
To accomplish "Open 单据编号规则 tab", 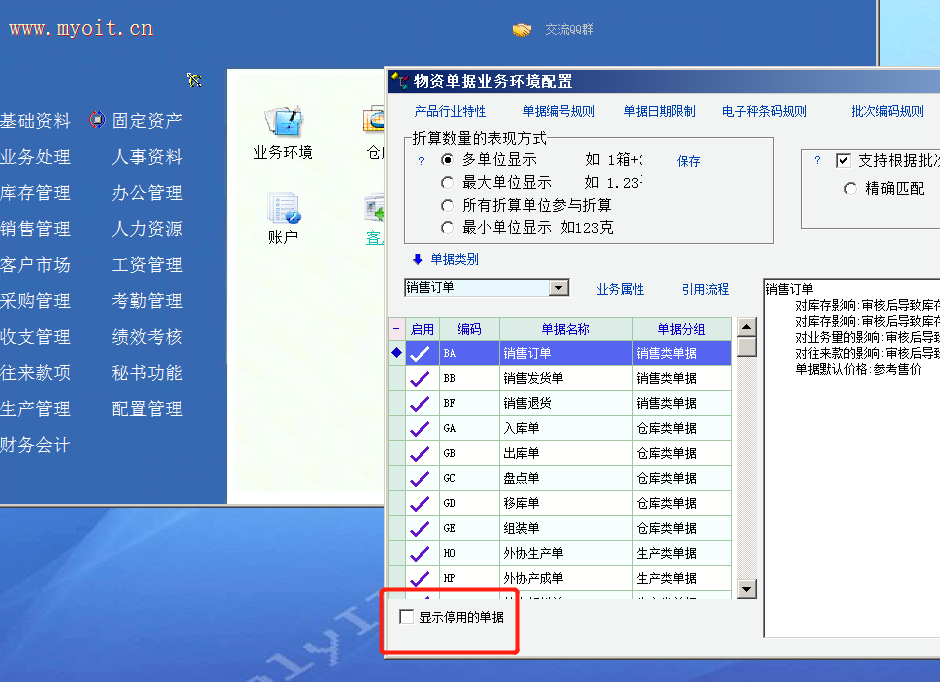I will pyautogui.click(x=558, y=112).
